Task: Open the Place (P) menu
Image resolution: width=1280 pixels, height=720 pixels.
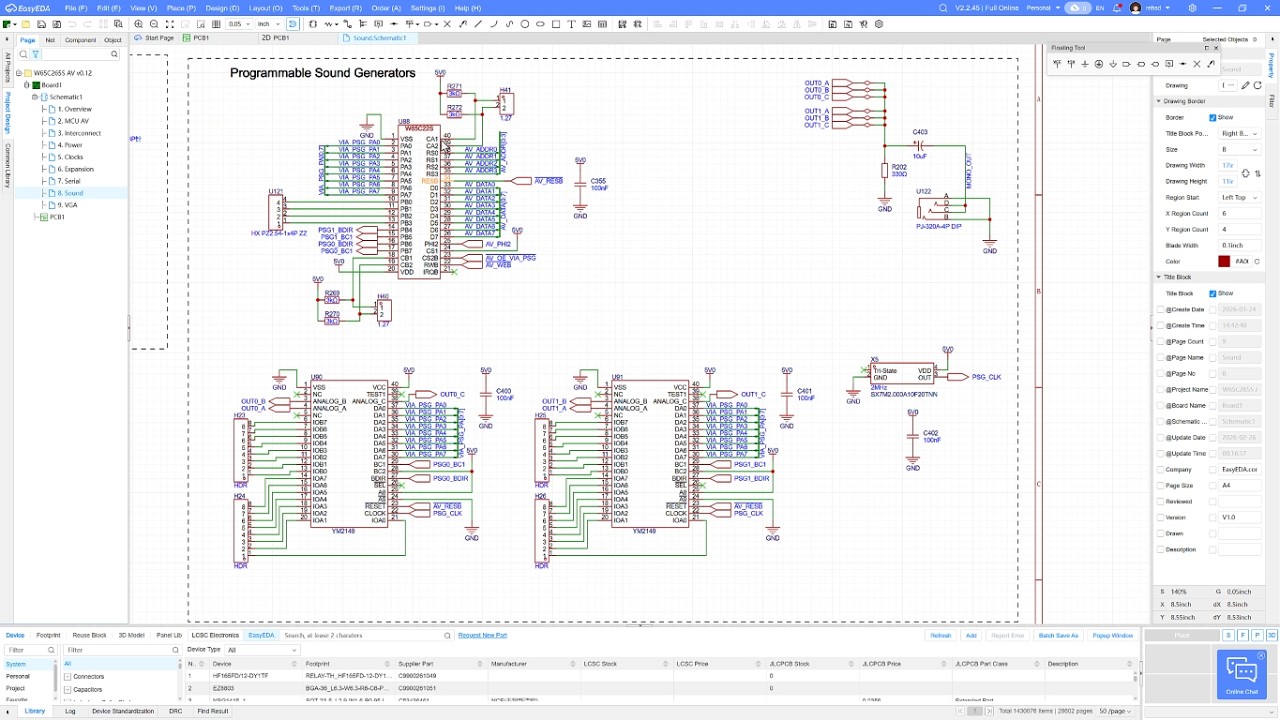Action: pos(181,8)
